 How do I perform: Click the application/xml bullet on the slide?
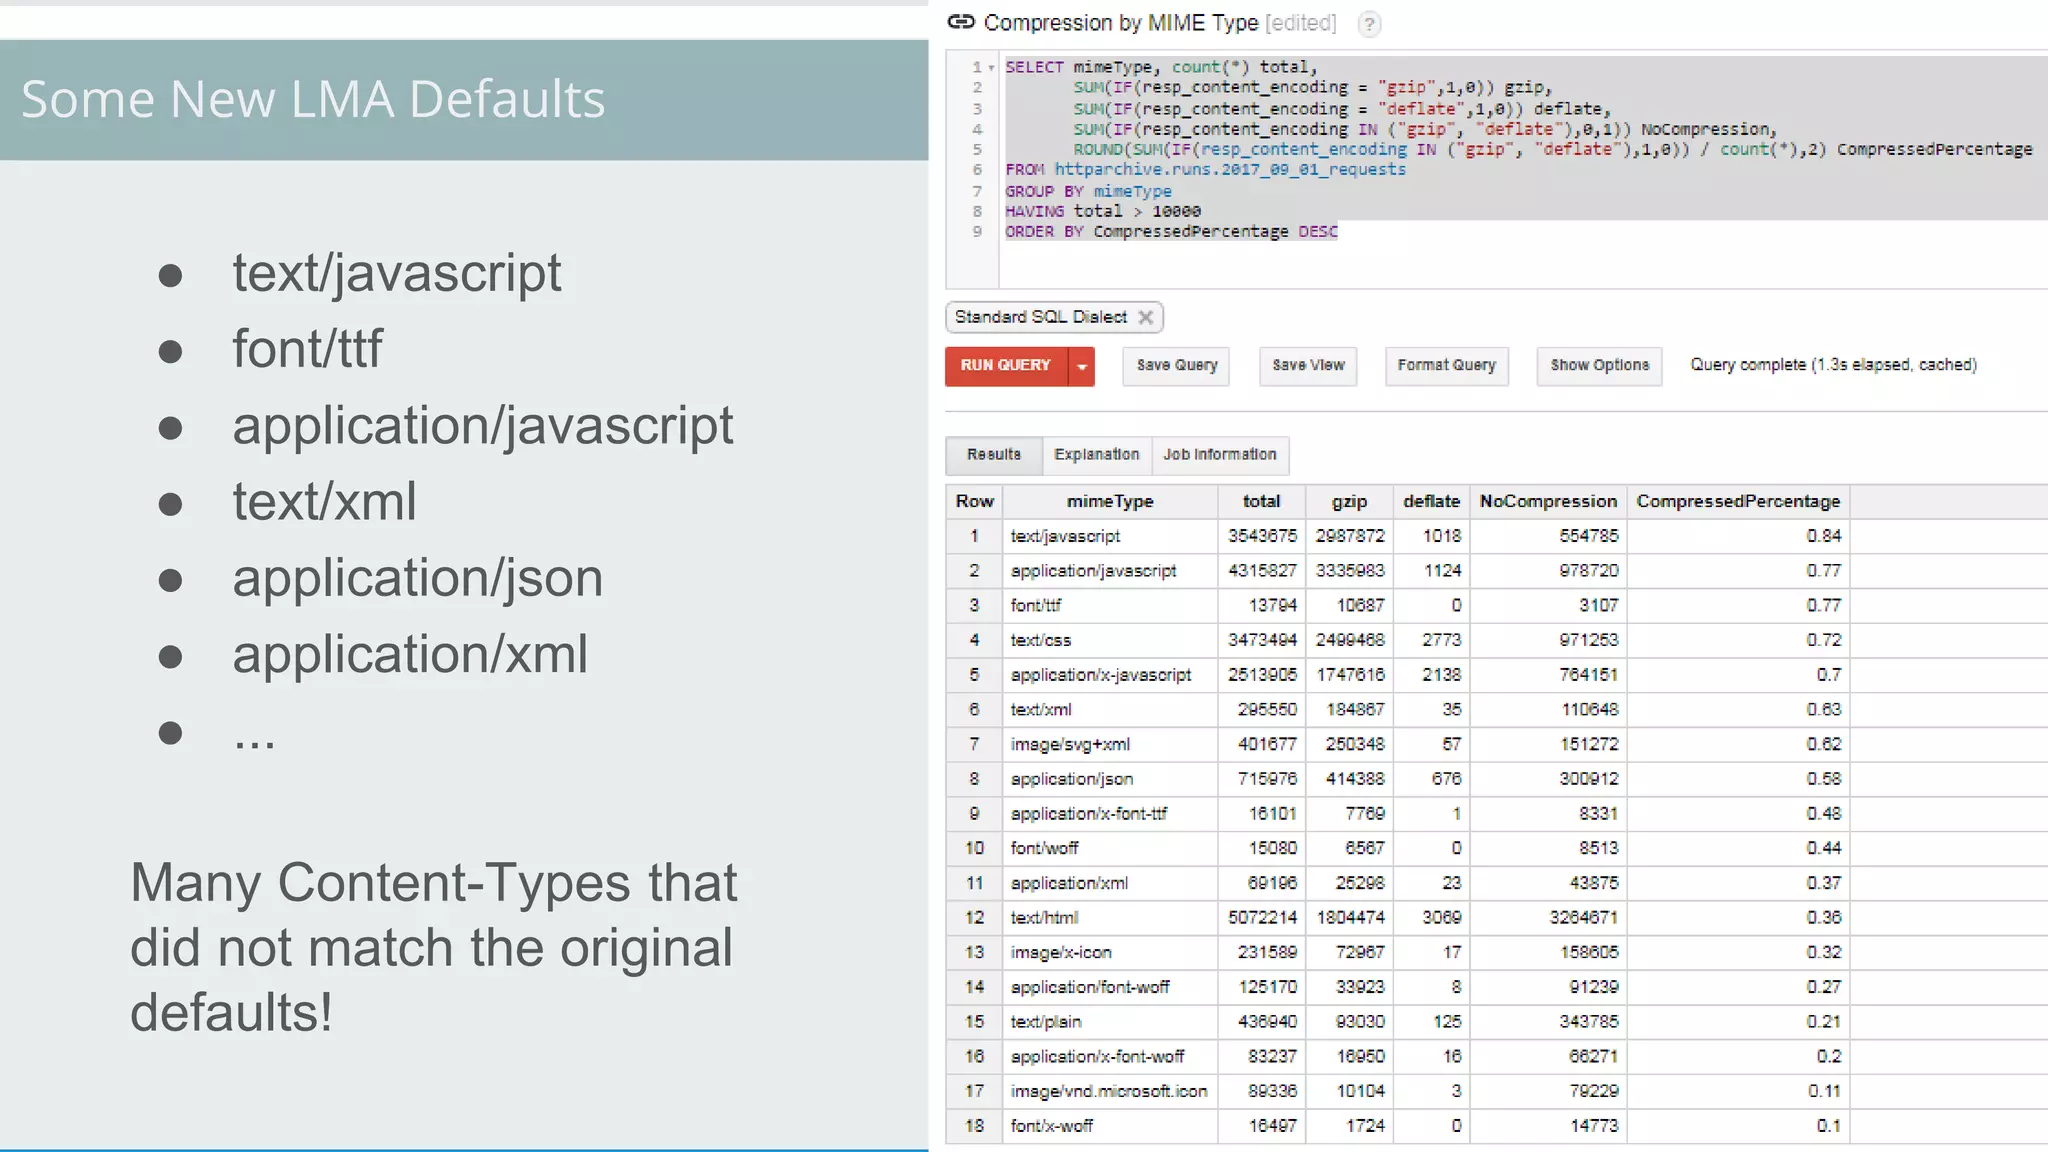(410, 655)
